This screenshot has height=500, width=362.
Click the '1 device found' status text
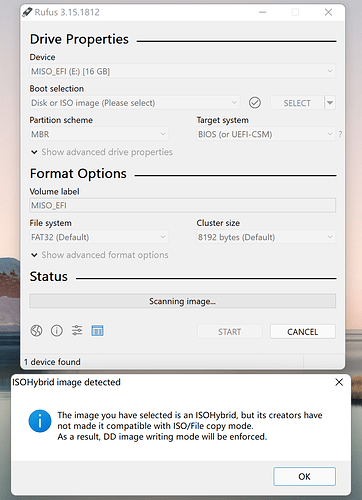pos(52,362)
